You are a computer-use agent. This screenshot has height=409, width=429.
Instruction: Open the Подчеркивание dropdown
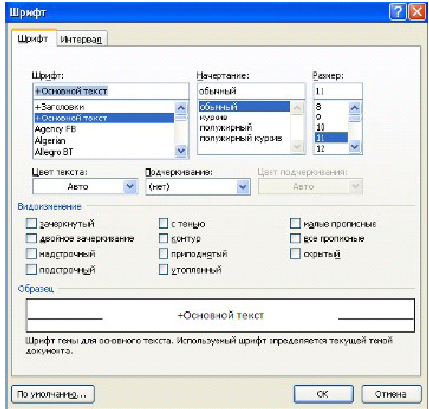243,187
